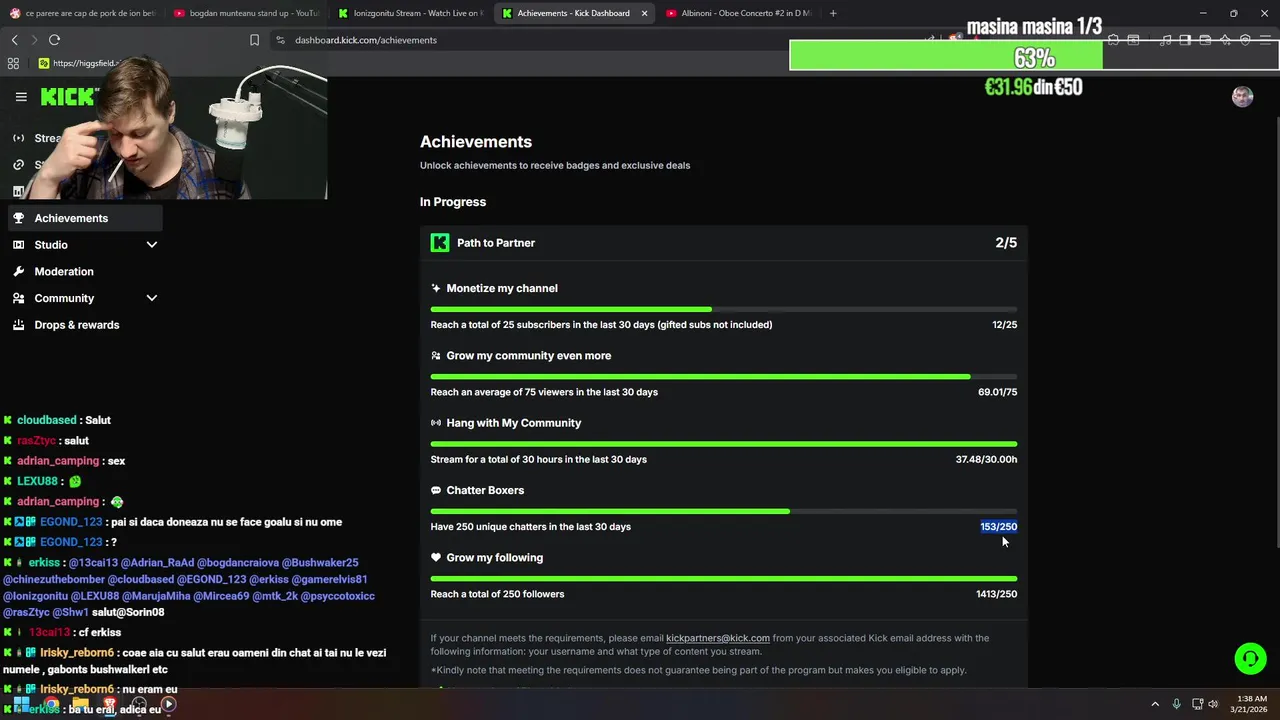The width and height of the screenshot is (1280, 720).
Task: Click the microphone icon in system tray
Action: 1176,704
